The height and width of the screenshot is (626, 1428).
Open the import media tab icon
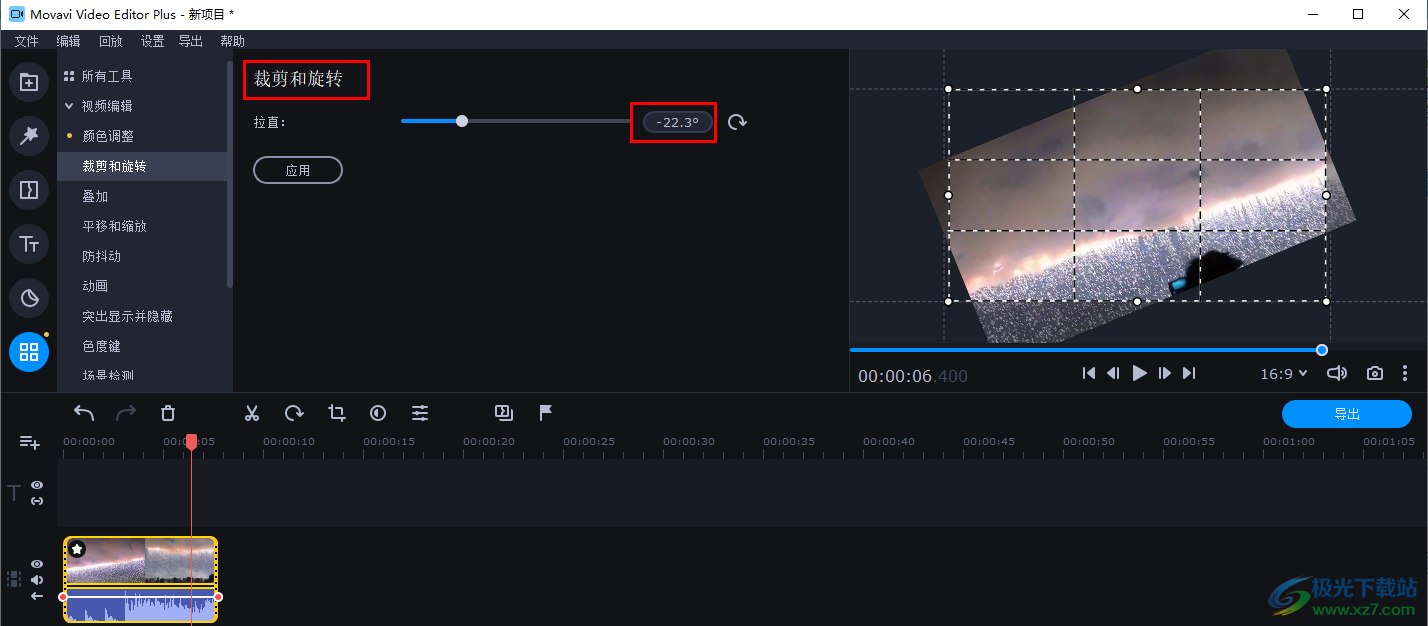point(29,82)
